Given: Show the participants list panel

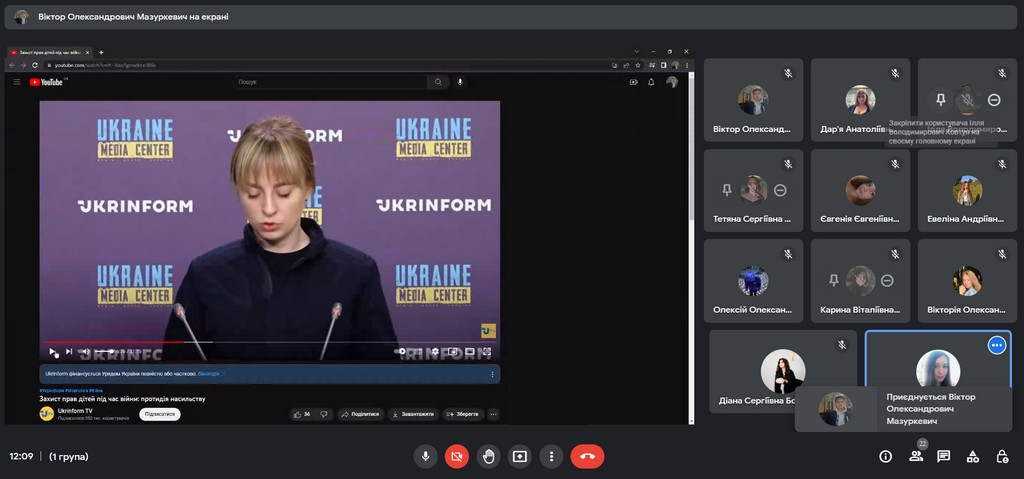Looking at the screenshot, I should (915, 456).
